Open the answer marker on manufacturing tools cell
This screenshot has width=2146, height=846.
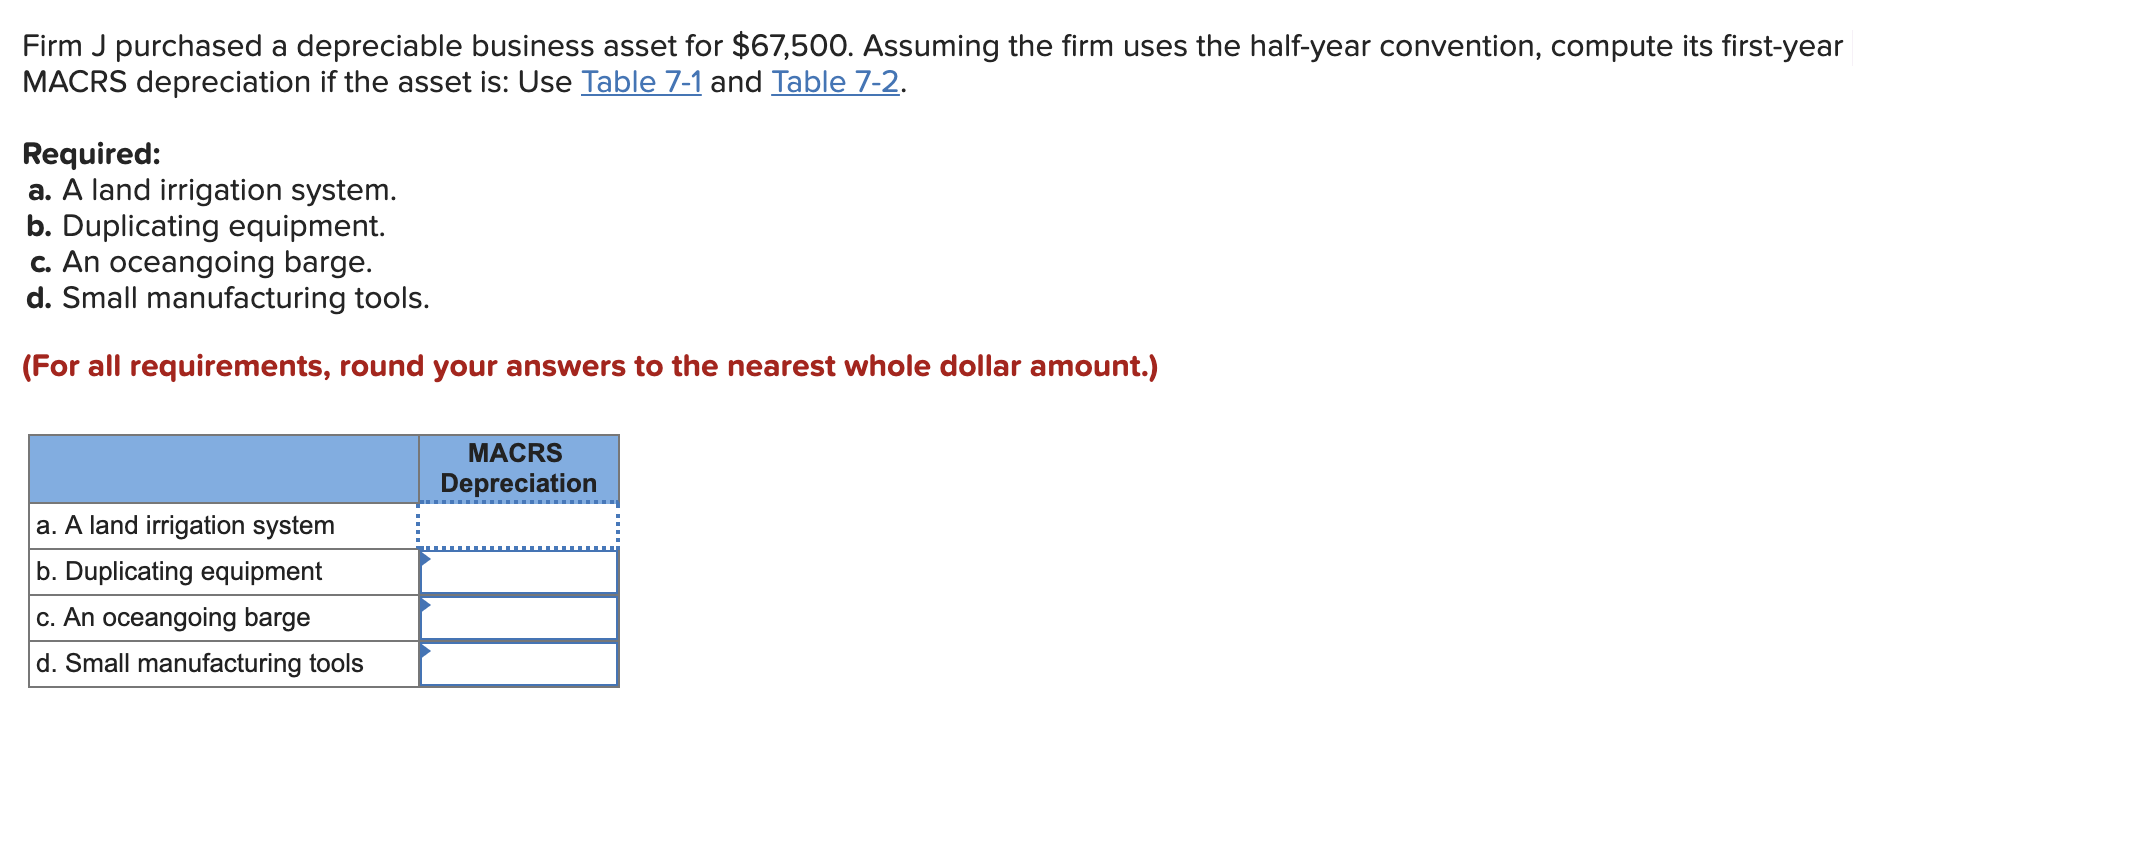(426, 651)
